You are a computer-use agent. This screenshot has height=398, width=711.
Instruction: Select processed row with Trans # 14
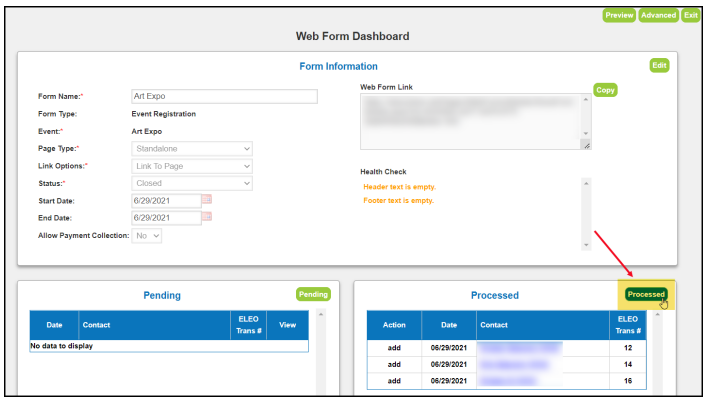coord(506,364)
